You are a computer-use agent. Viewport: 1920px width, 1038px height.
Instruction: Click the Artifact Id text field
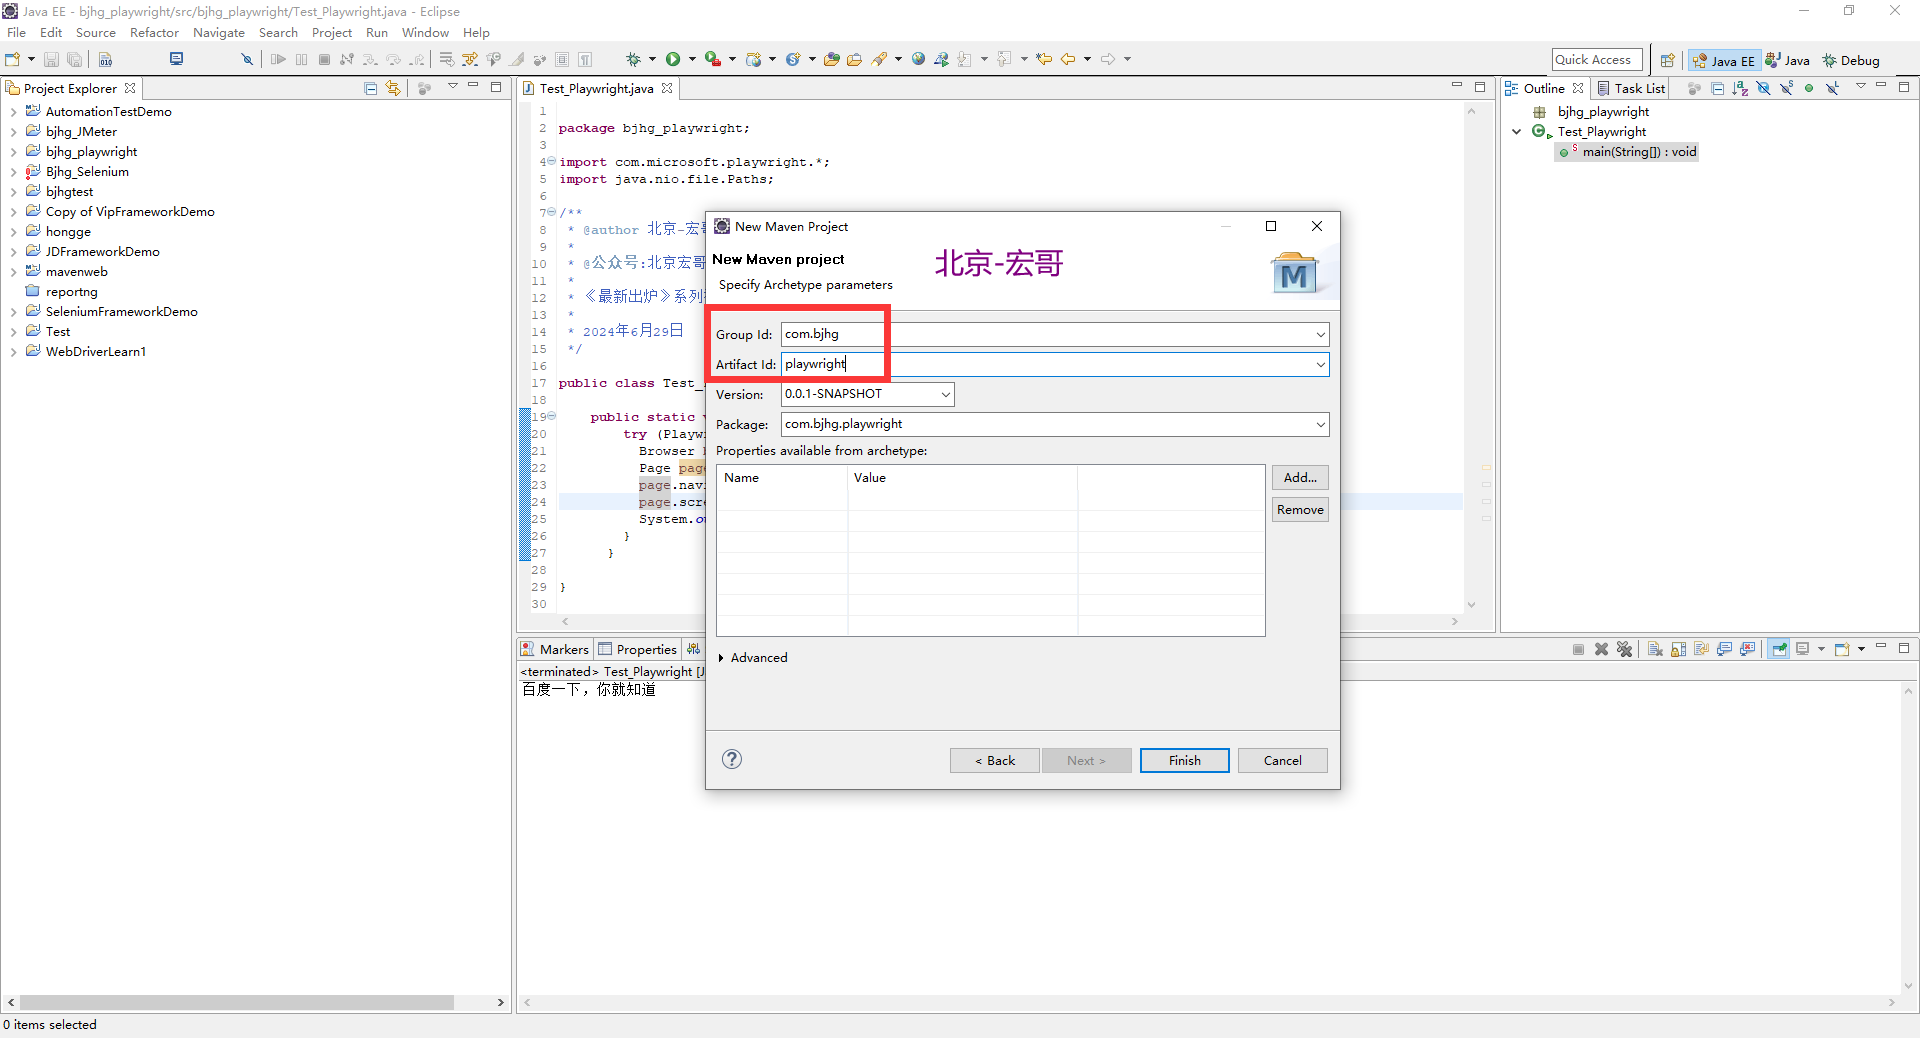1055,365
